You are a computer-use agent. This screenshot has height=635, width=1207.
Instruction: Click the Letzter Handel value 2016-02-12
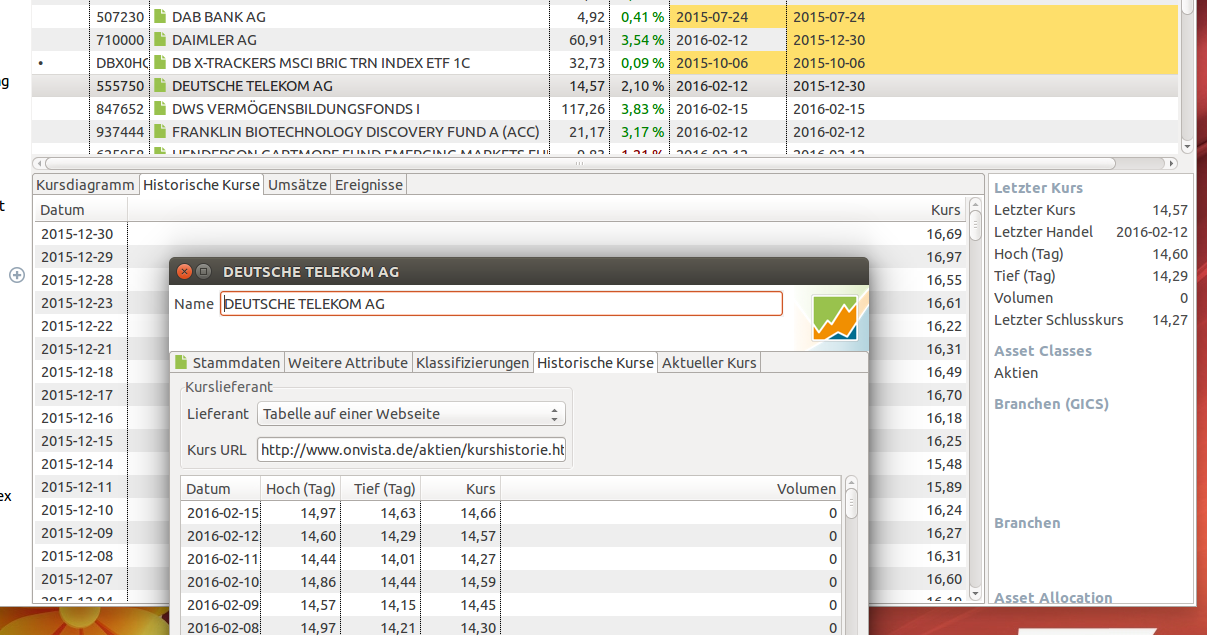(1151, 232)
